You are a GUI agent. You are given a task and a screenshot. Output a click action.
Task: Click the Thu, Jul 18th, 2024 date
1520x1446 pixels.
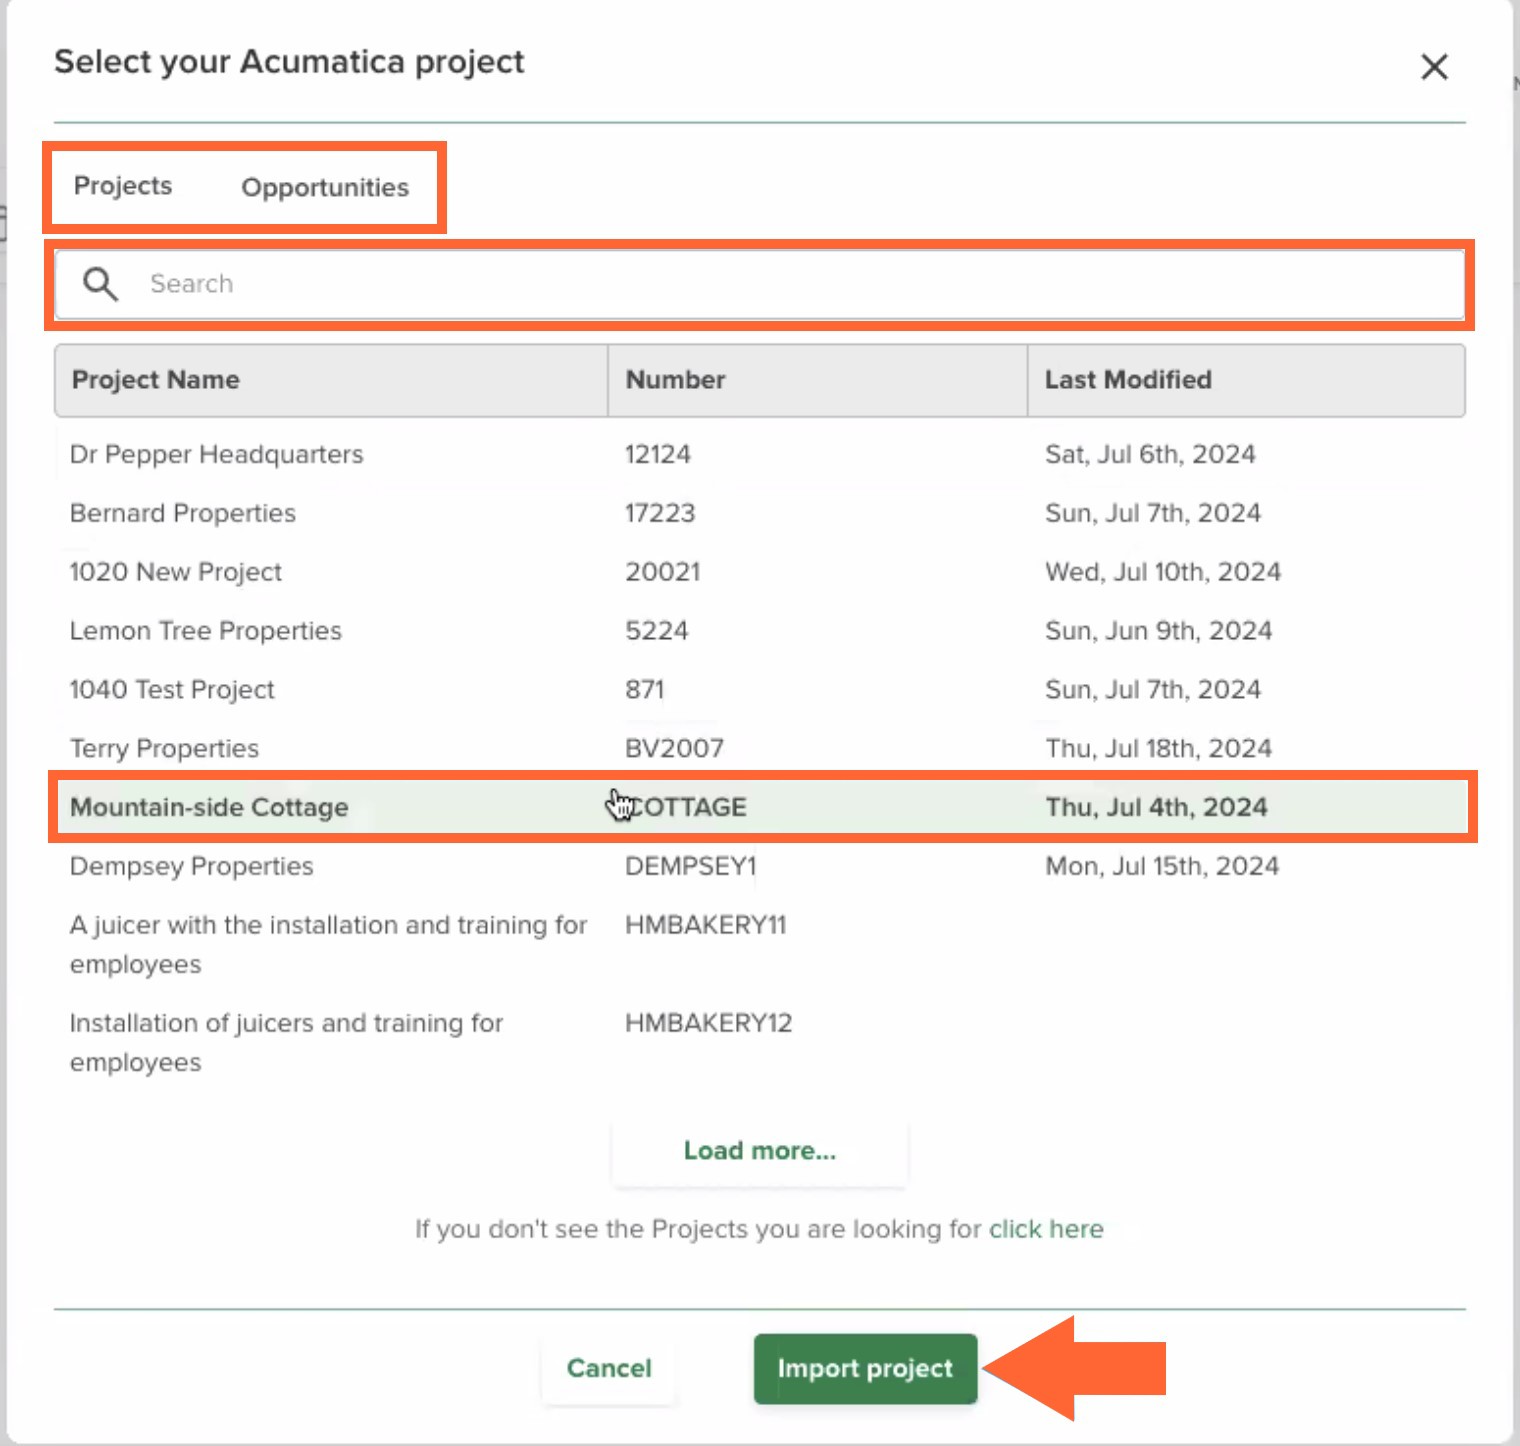(1159, 748)
